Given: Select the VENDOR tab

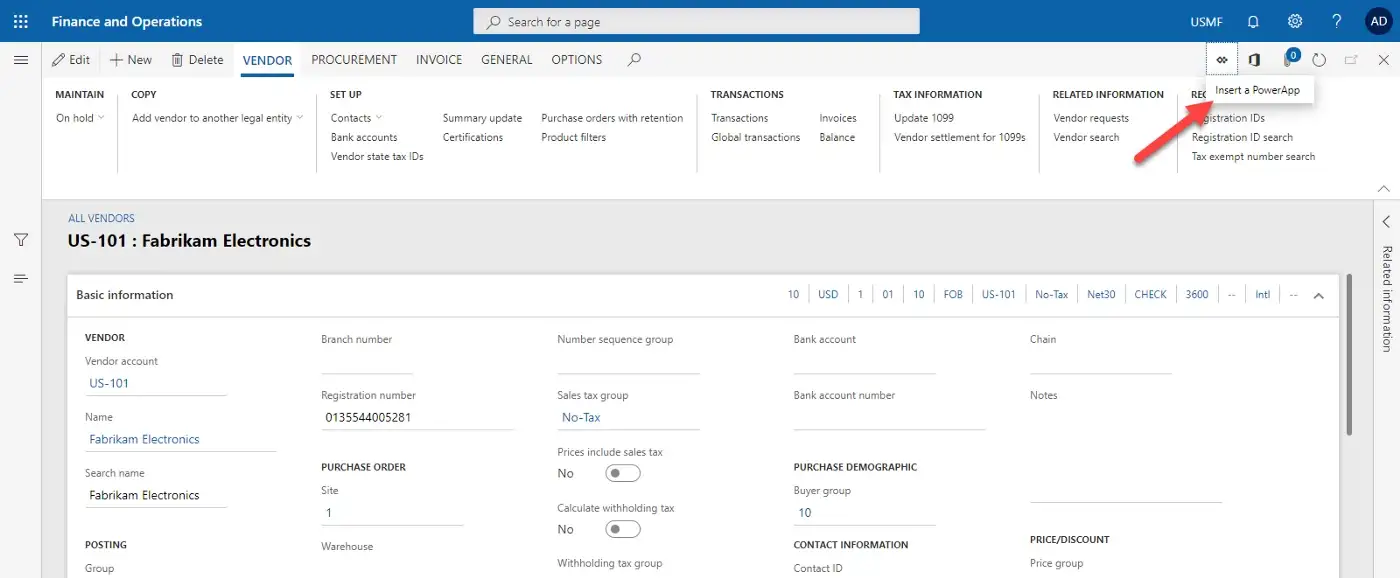Looking at the screenshot, I should tap(267, 60).
